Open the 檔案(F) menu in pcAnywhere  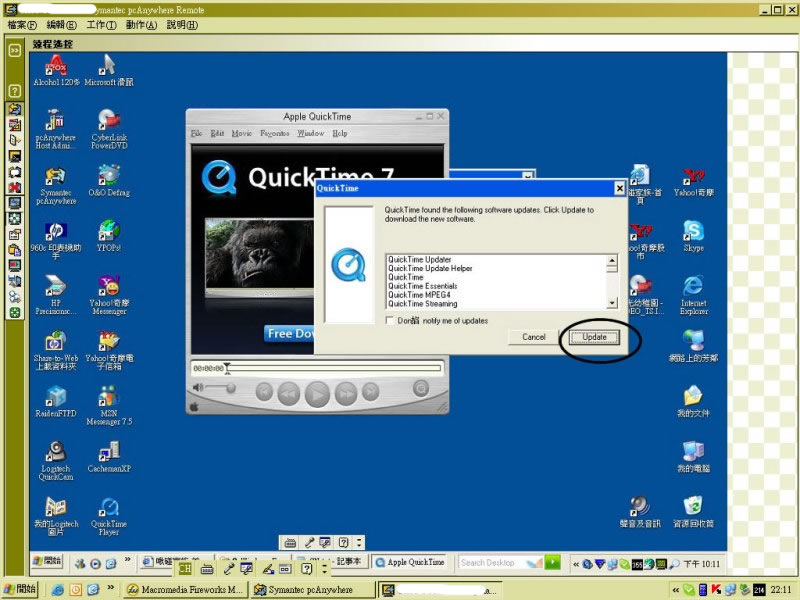(22, 25)
